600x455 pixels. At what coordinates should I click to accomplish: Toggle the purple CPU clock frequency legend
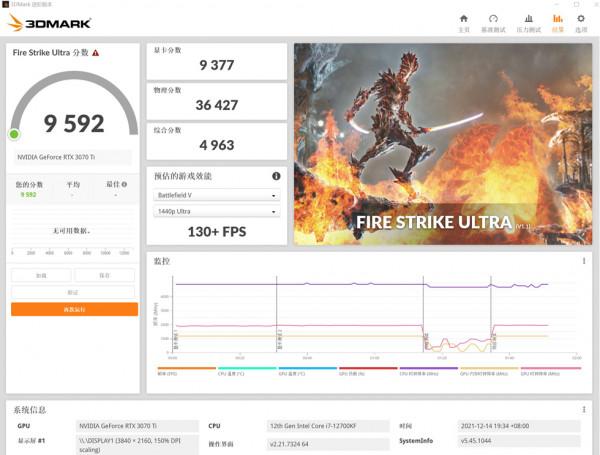click(429, 371)
